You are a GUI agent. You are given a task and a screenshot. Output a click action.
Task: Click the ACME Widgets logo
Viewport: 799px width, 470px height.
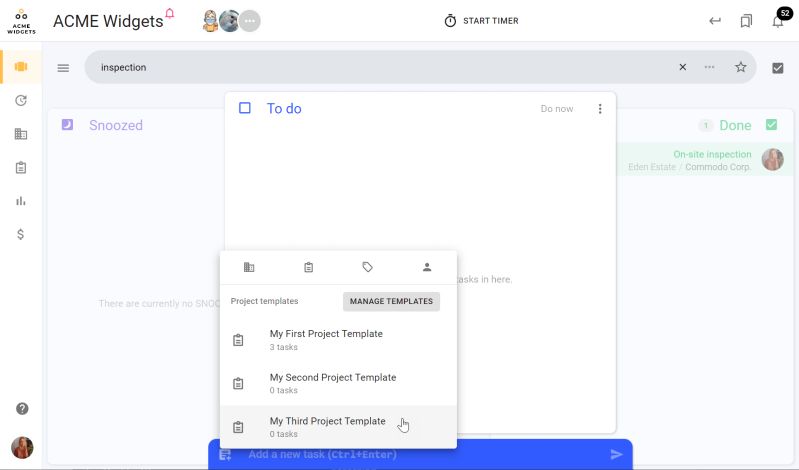pos(21,21)
